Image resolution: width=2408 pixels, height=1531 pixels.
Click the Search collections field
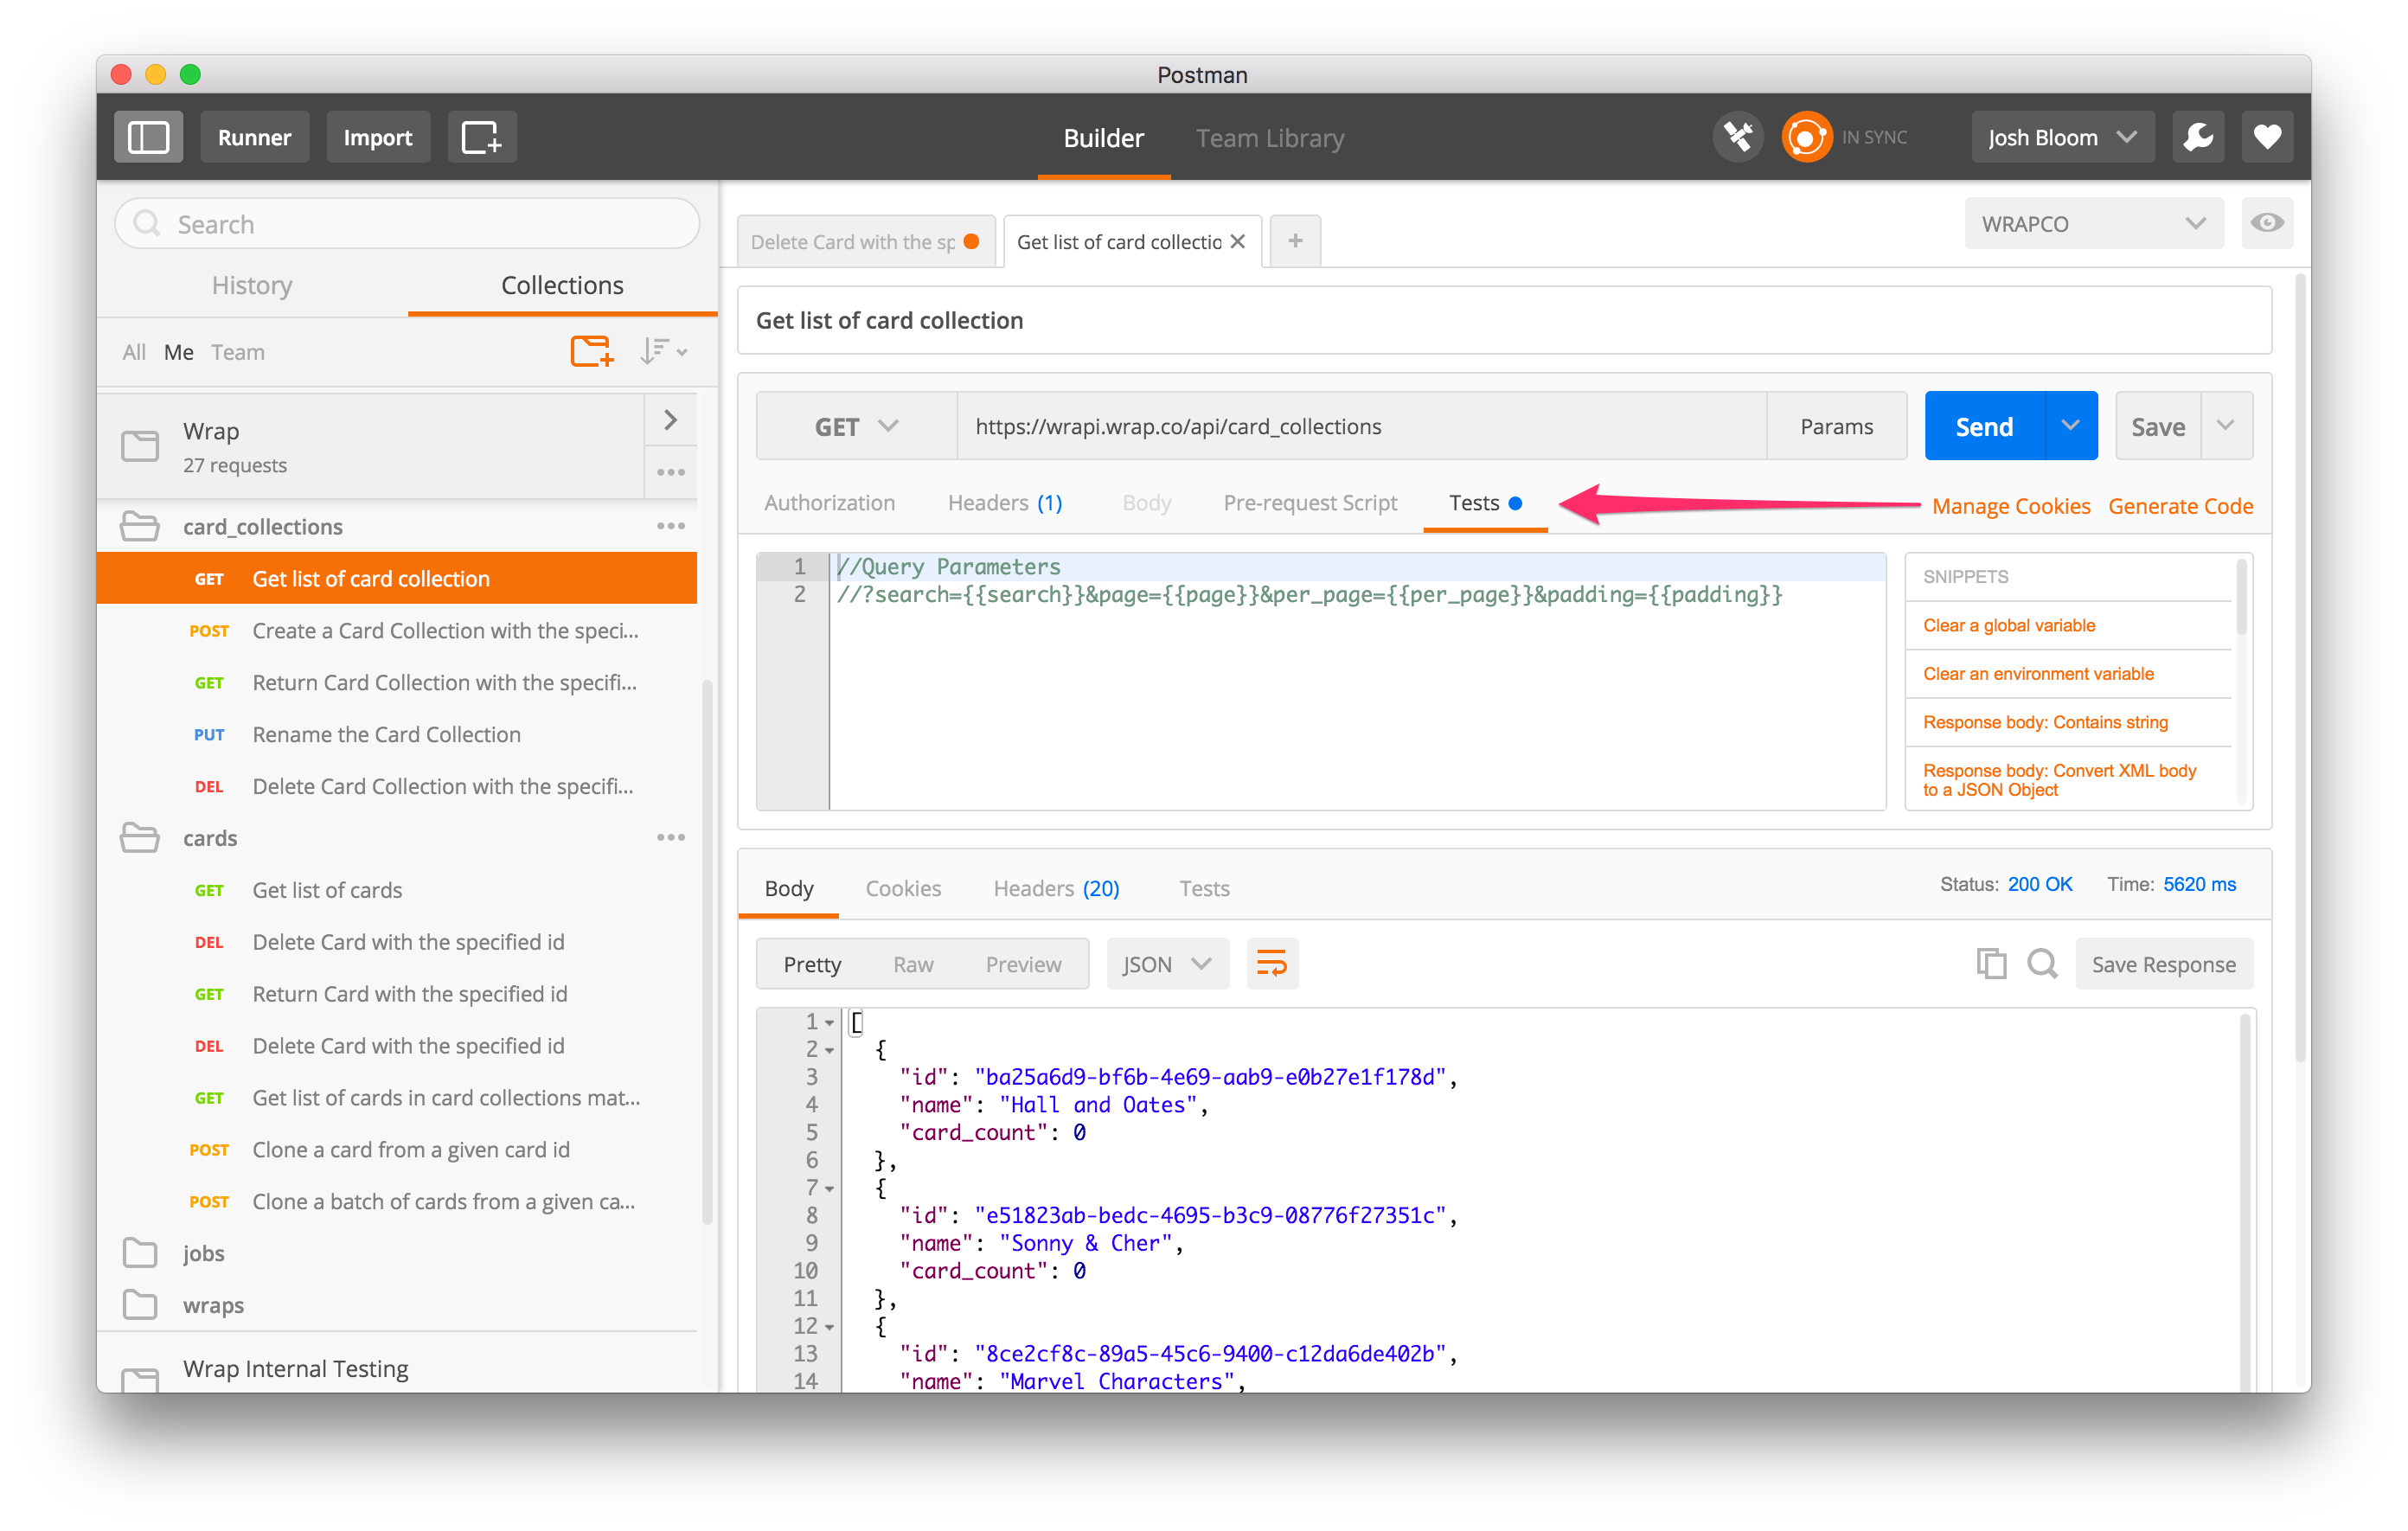point(407,223)
